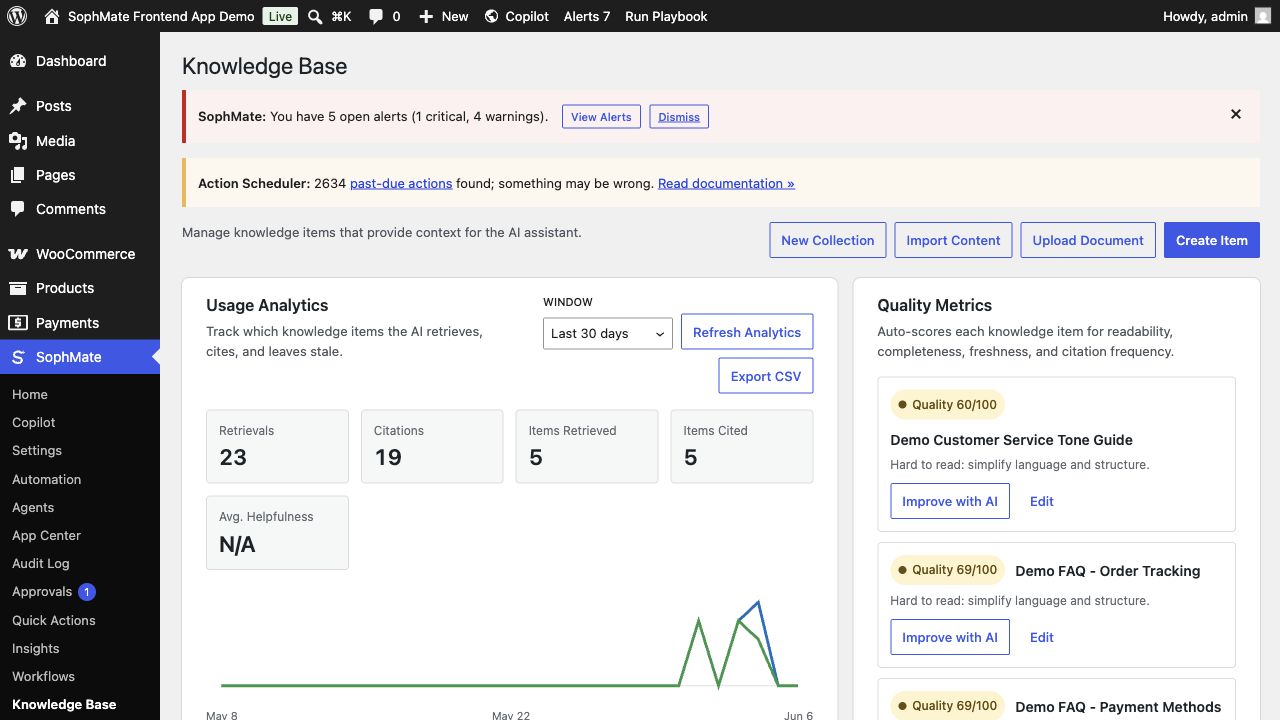Click the Create Item button

click(x=1212, y=240)
